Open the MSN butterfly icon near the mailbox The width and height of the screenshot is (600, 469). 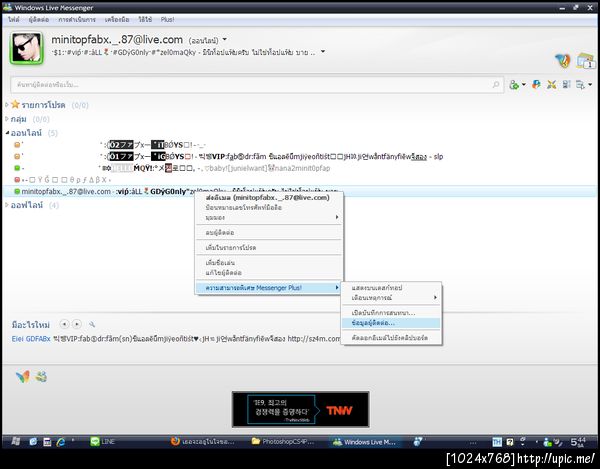point(563,61)
